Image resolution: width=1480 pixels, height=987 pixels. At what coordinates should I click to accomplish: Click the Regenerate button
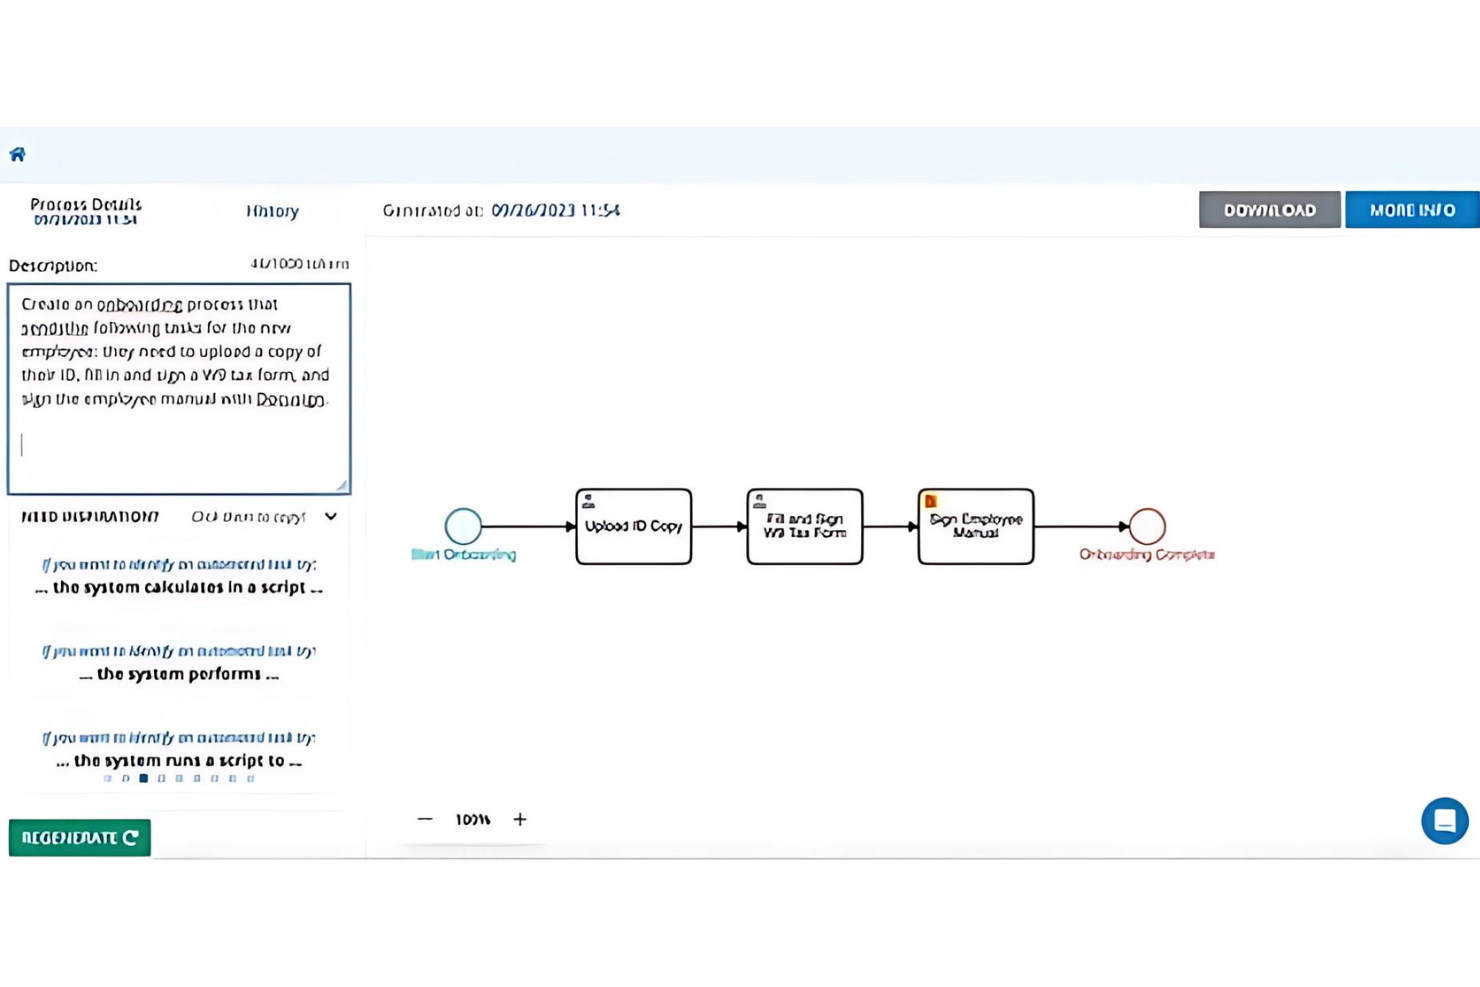click(x=79, y=838)
